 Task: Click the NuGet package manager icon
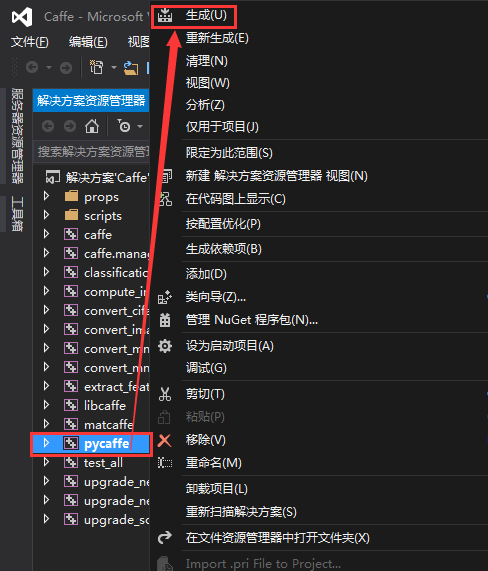(x=165, y=320)
